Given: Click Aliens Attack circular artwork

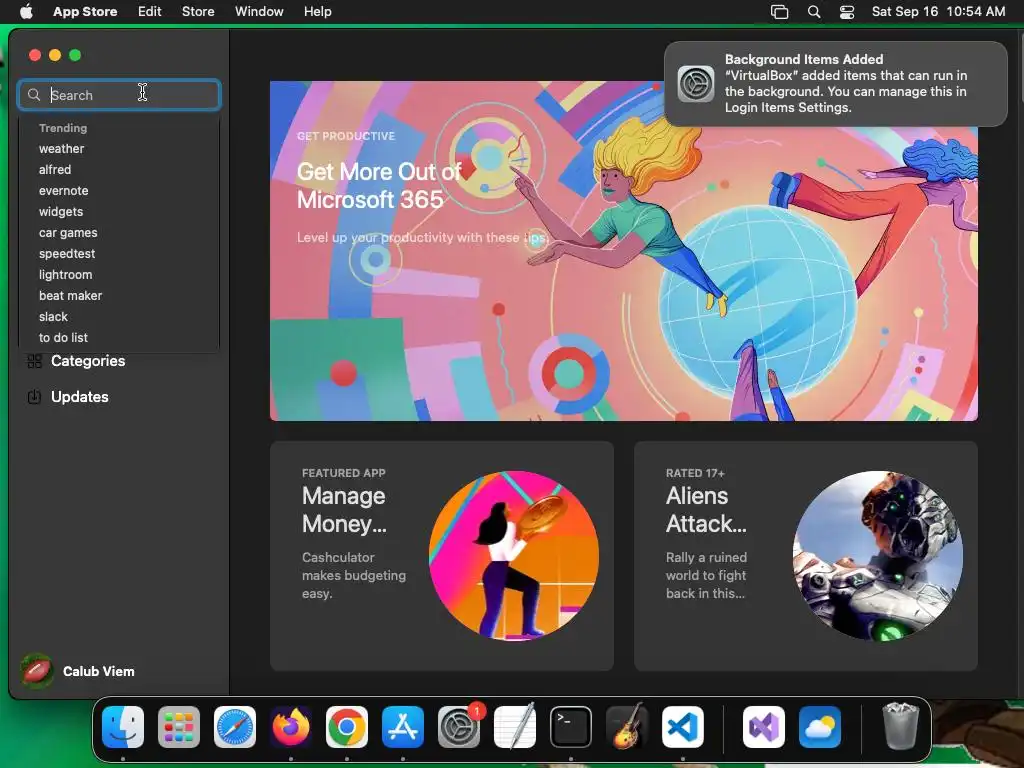Looking at the screenshot, I should [x=878, y=556].
